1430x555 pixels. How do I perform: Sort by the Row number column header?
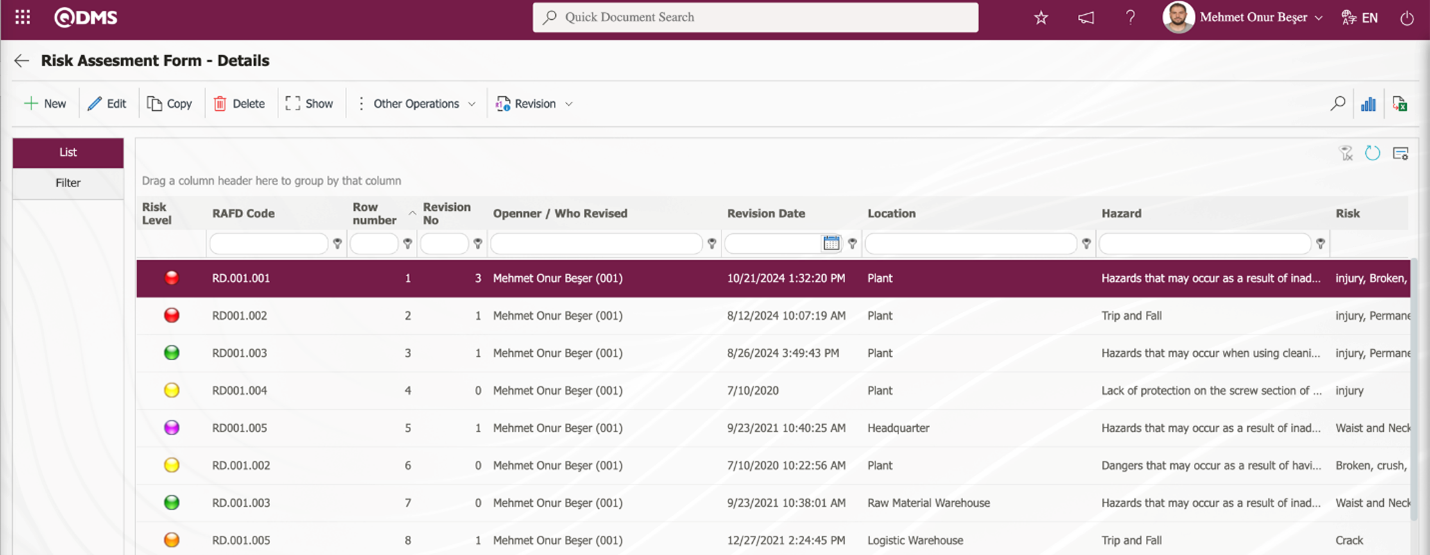374,213
